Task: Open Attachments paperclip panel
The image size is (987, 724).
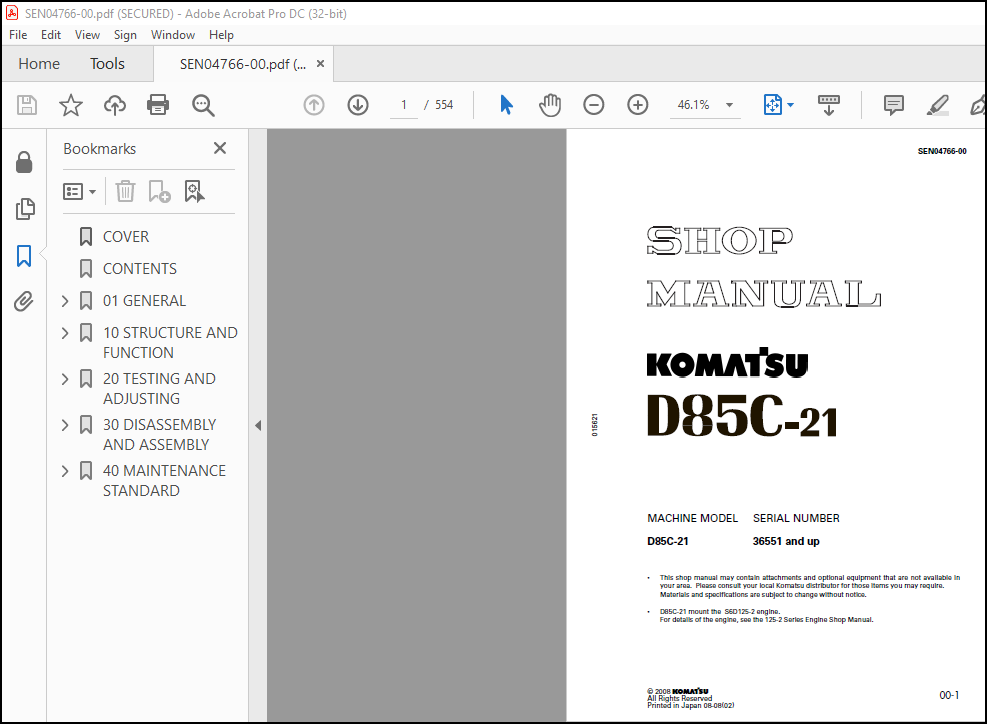Action: (x=24, y=302)
